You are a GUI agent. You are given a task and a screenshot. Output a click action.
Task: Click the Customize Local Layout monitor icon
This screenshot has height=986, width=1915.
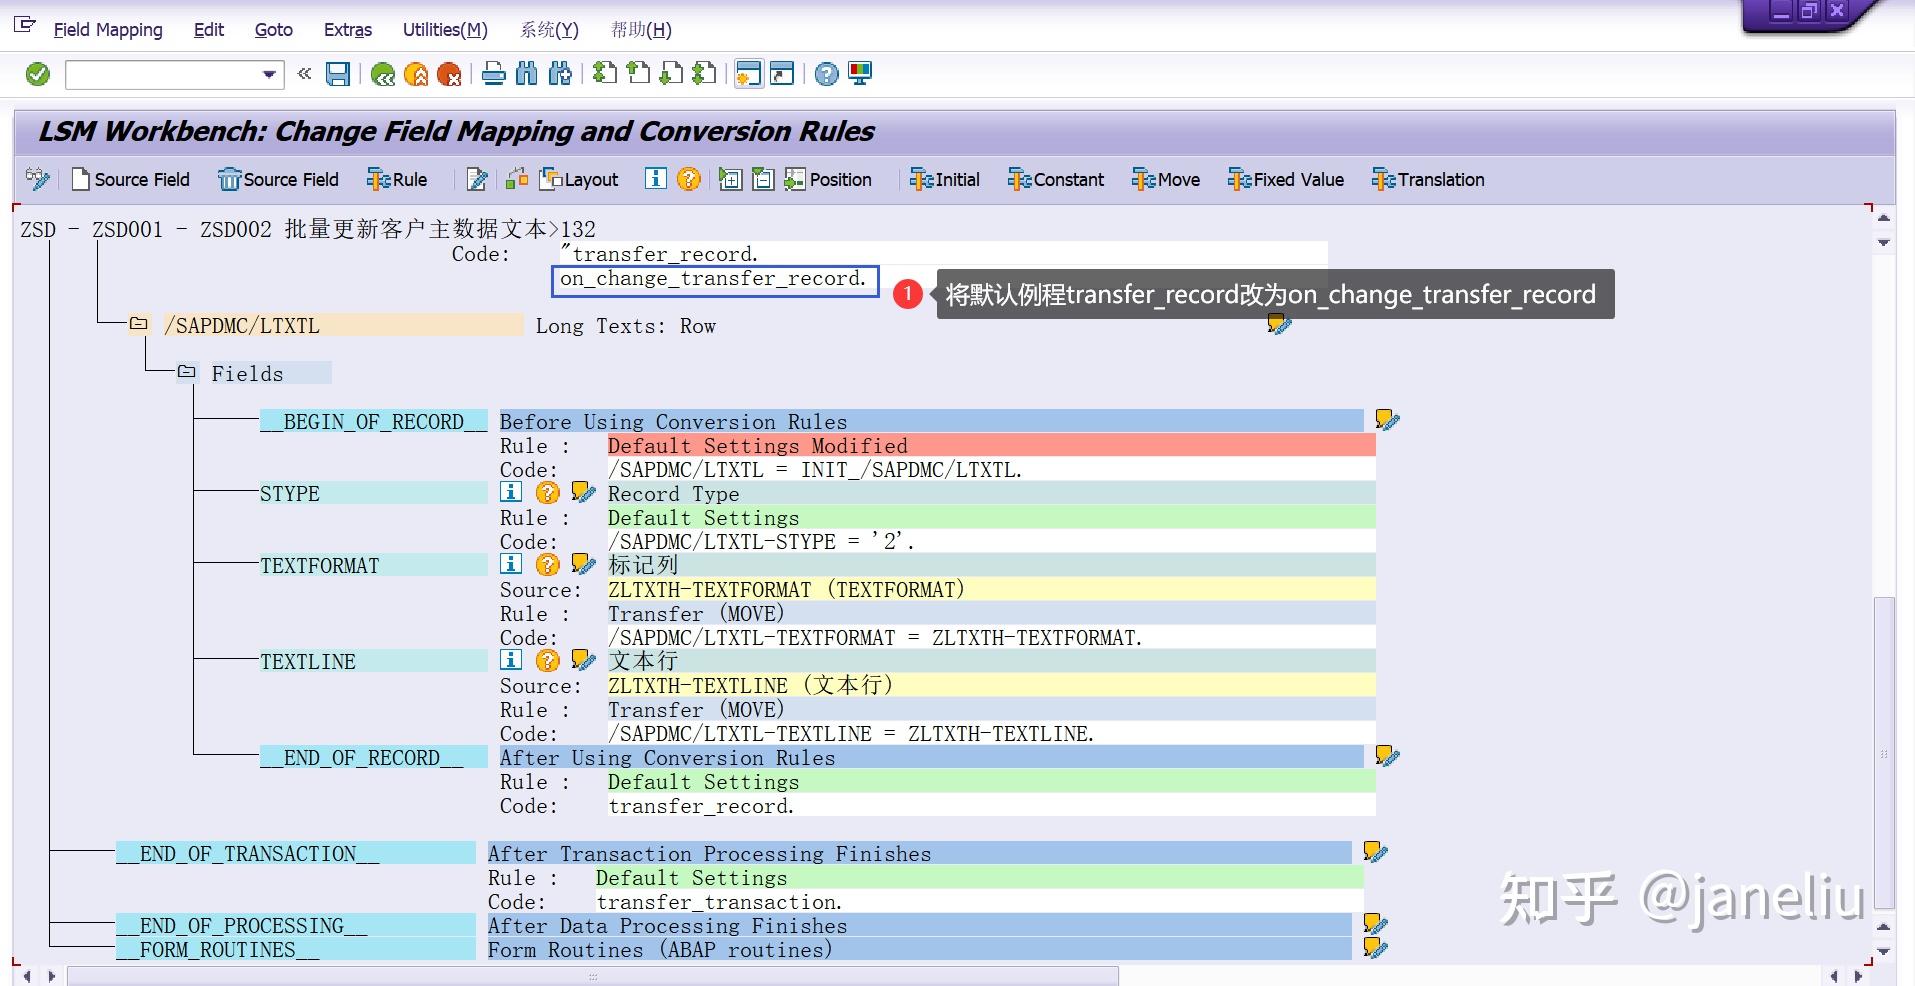click(859, 74)
